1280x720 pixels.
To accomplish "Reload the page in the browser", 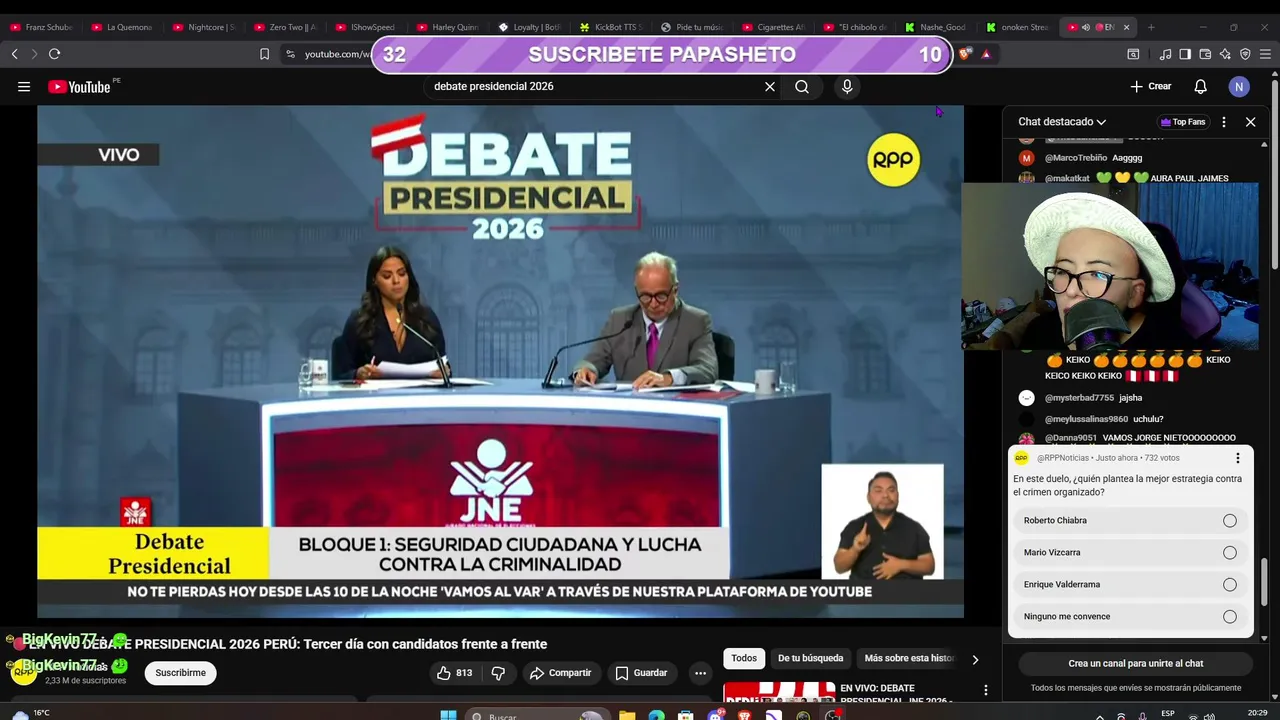I will point(55,54).
